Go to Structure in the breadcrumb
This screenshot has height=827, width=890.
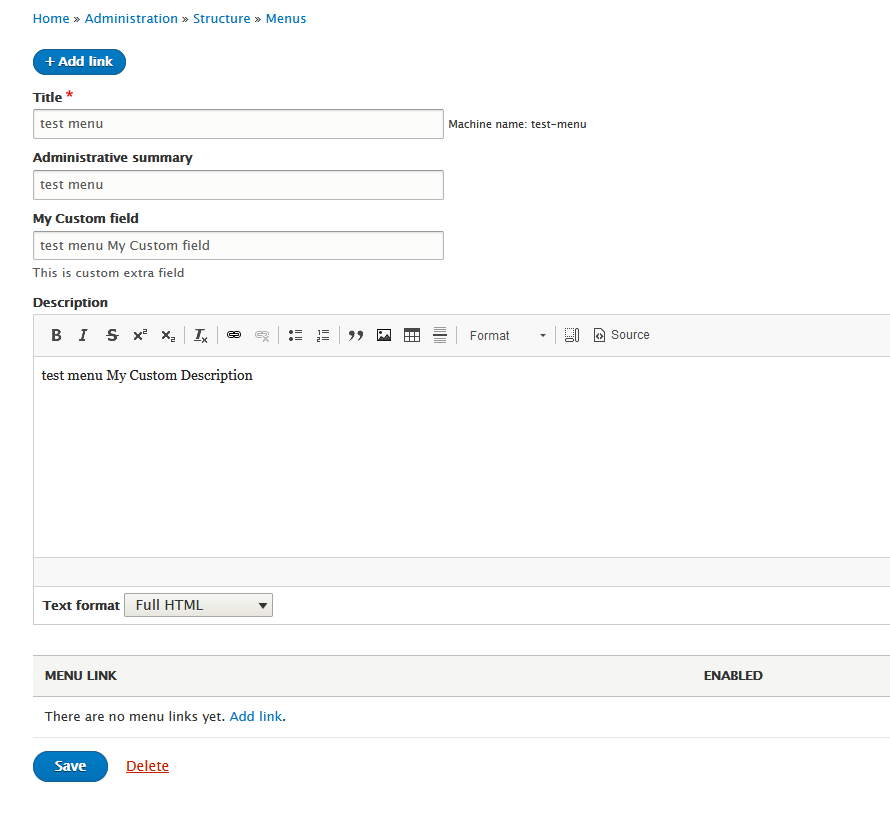coord(222,19)
